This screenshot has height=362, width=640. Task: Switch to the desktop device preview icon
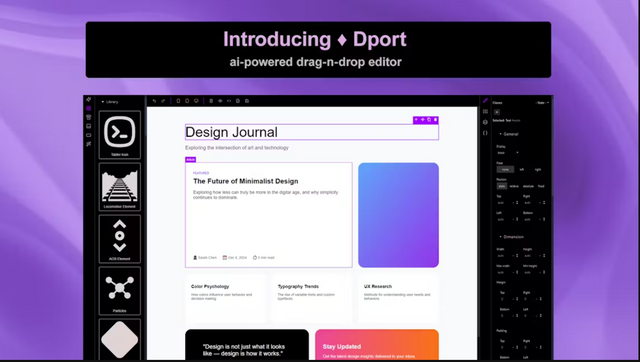196,101
